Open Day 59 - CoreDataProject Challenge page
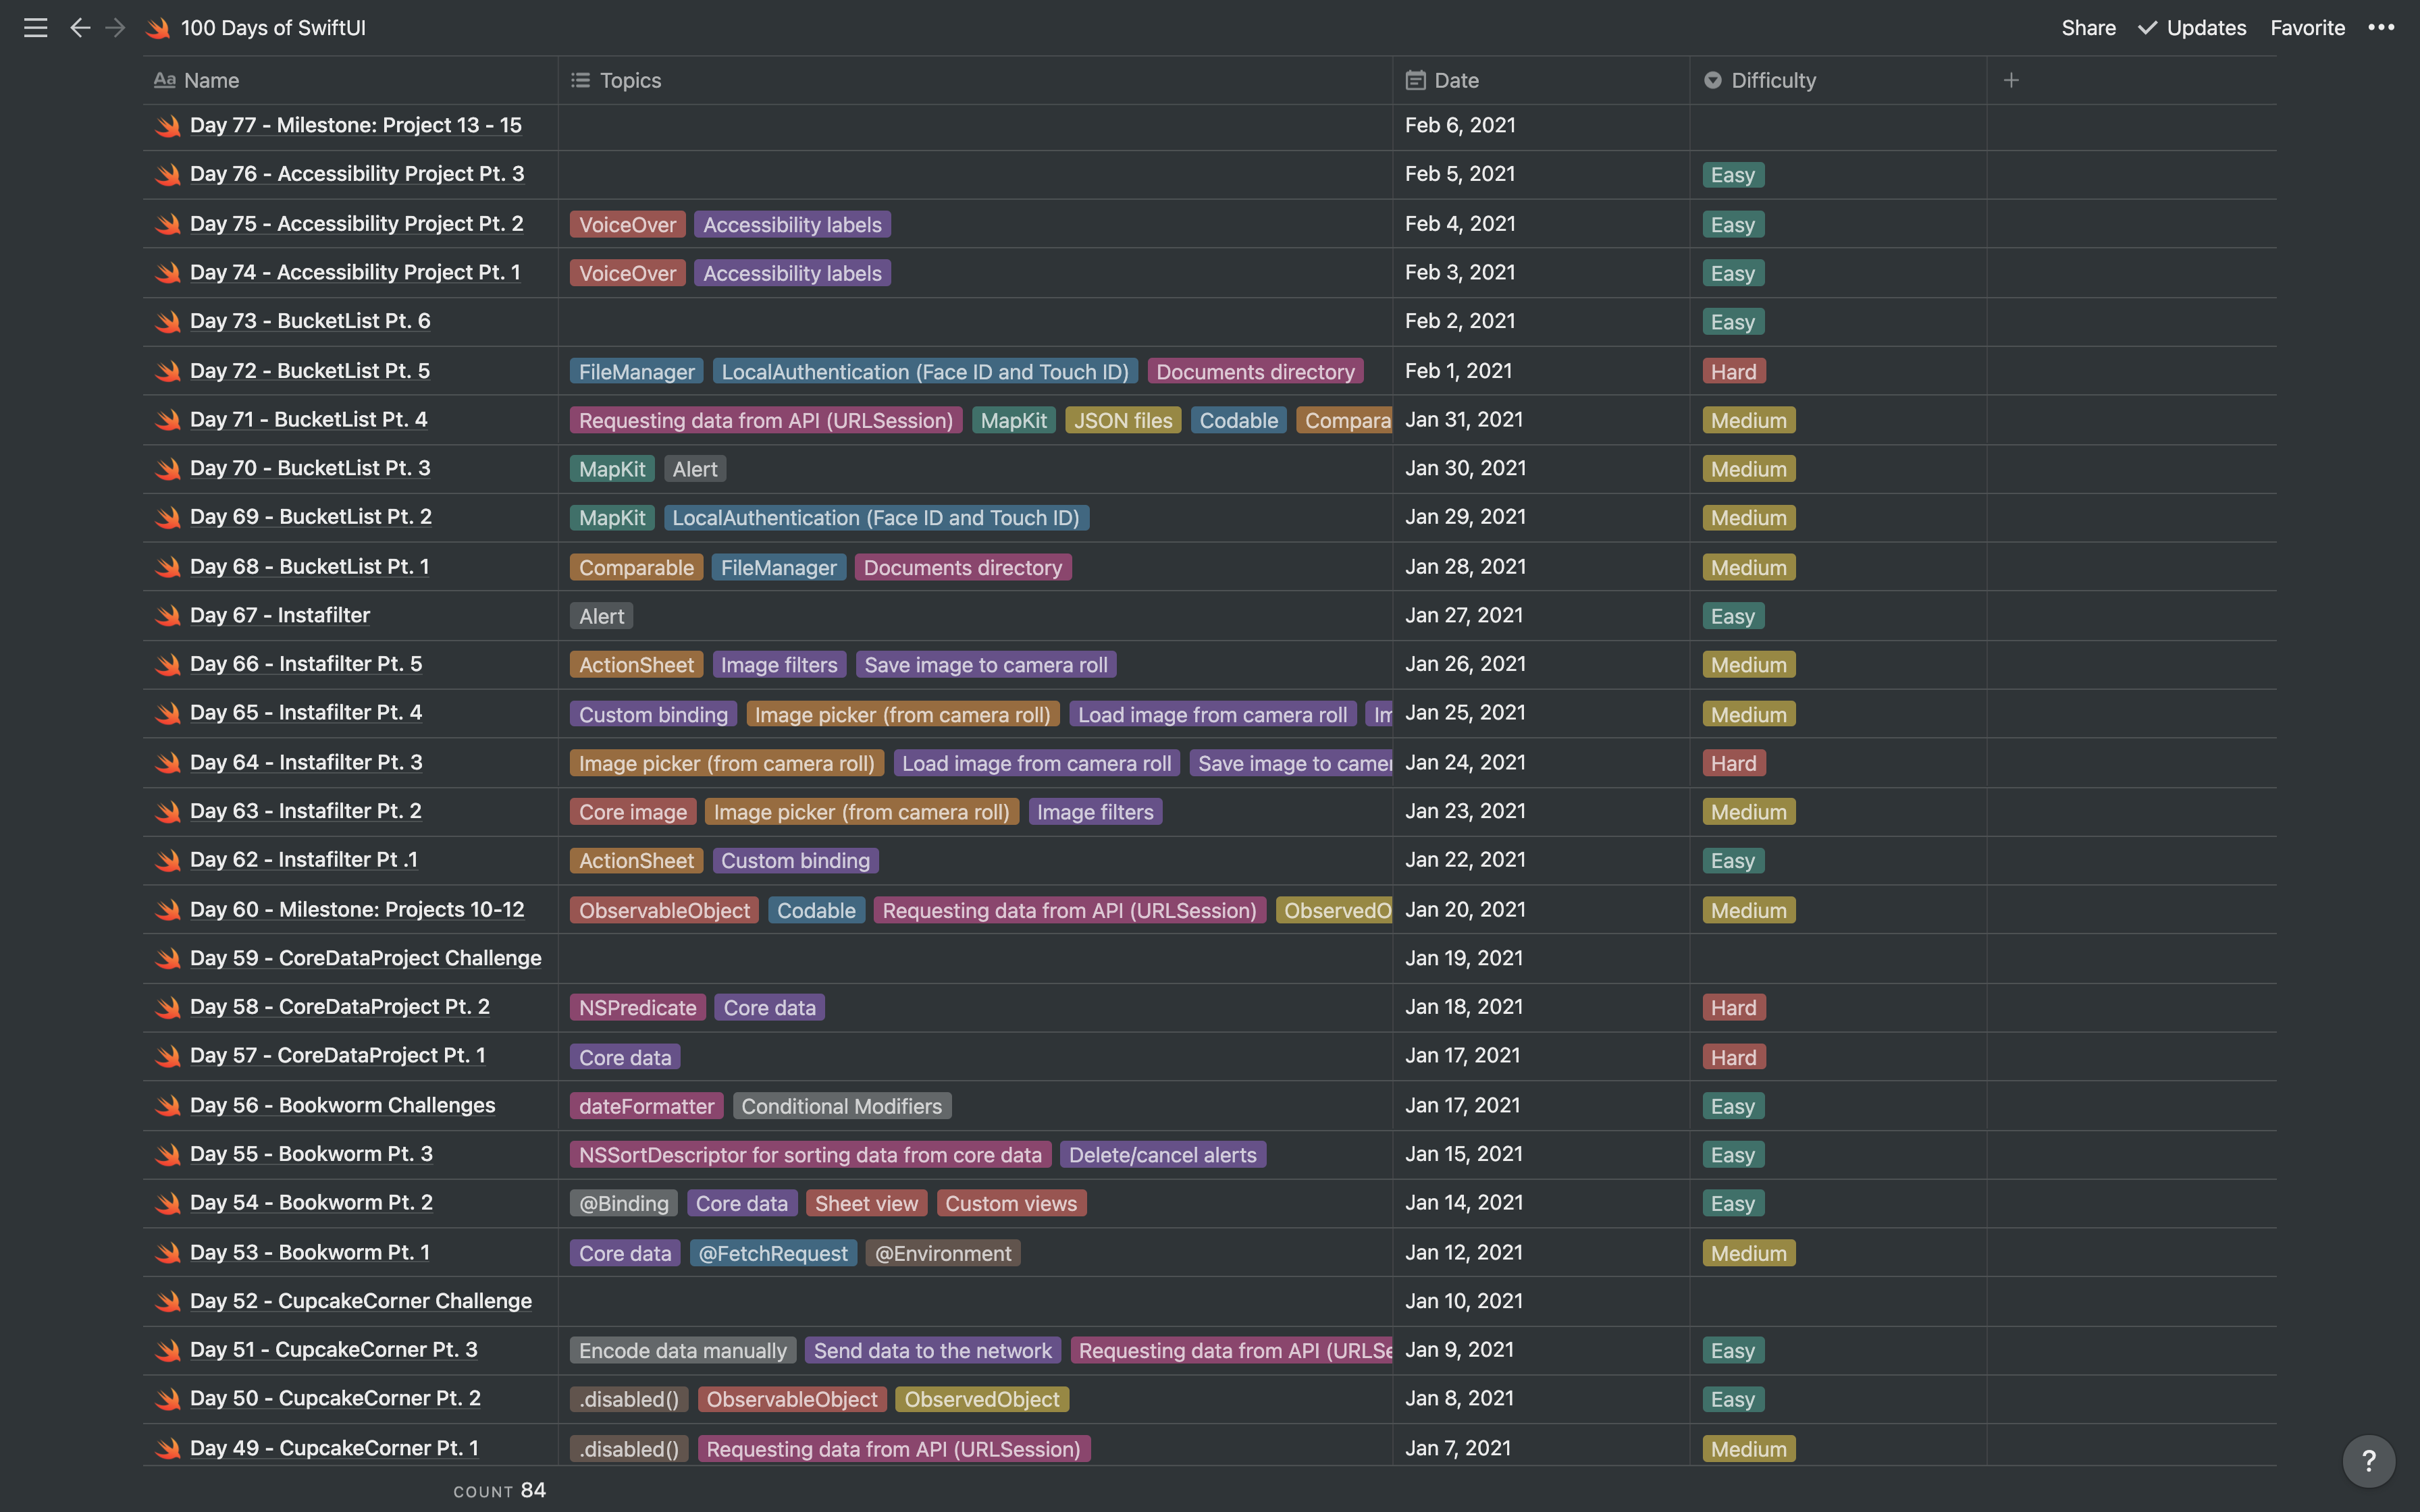 point(365,958)
